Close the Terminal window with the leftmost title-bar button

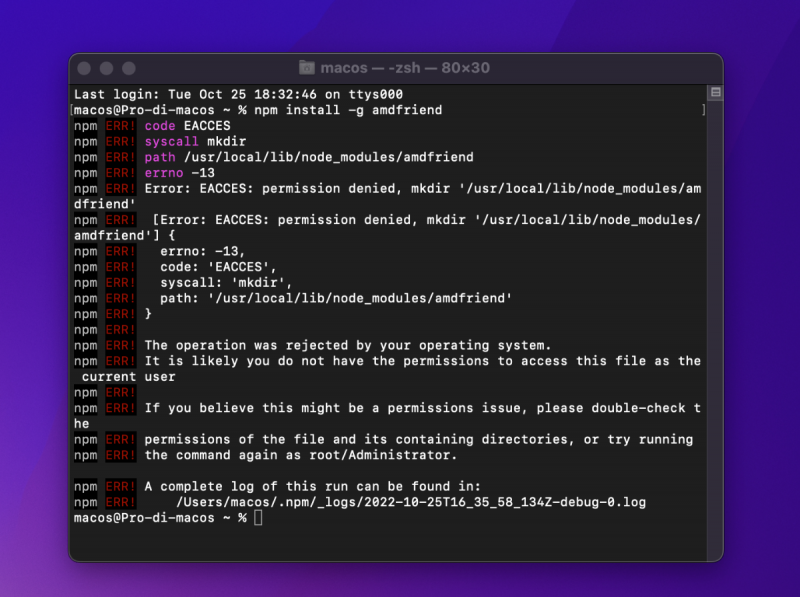tap(84, 68)
